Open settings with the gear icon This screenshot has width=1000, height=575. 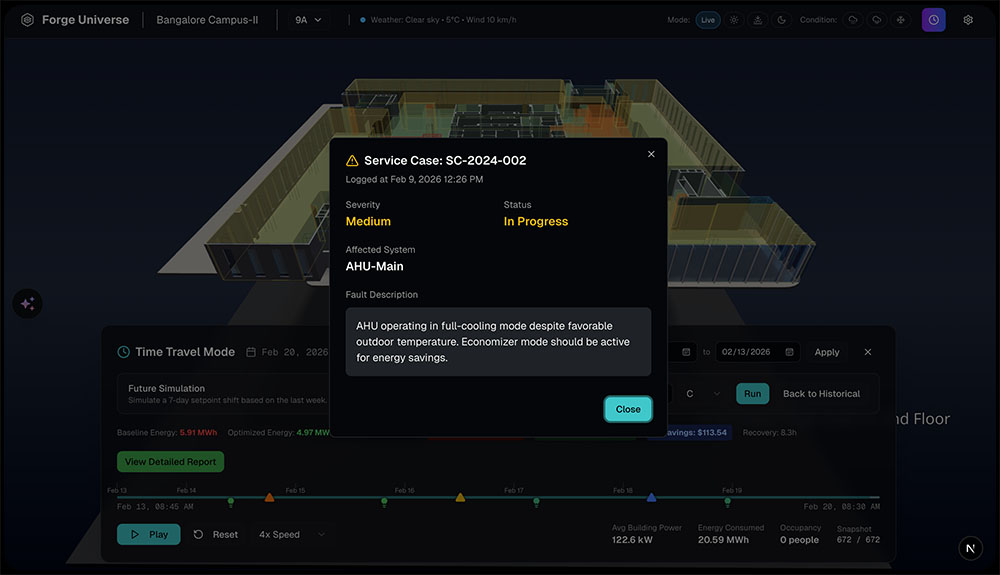pos(968,20)
